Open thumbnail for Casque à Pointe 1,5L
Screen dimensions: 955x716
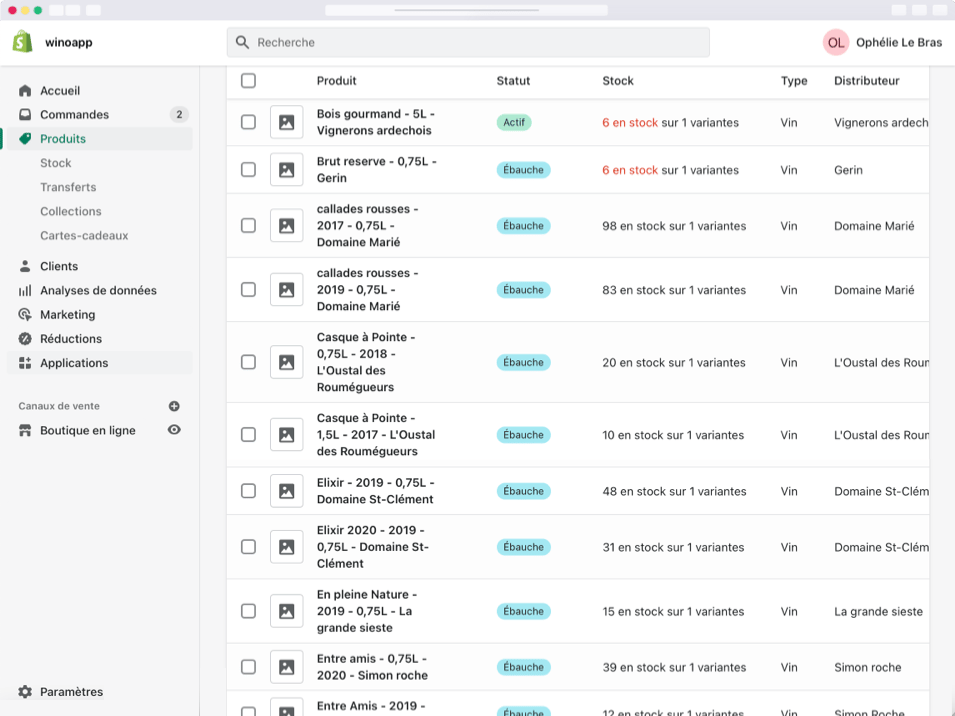click(x=287, y=435)
